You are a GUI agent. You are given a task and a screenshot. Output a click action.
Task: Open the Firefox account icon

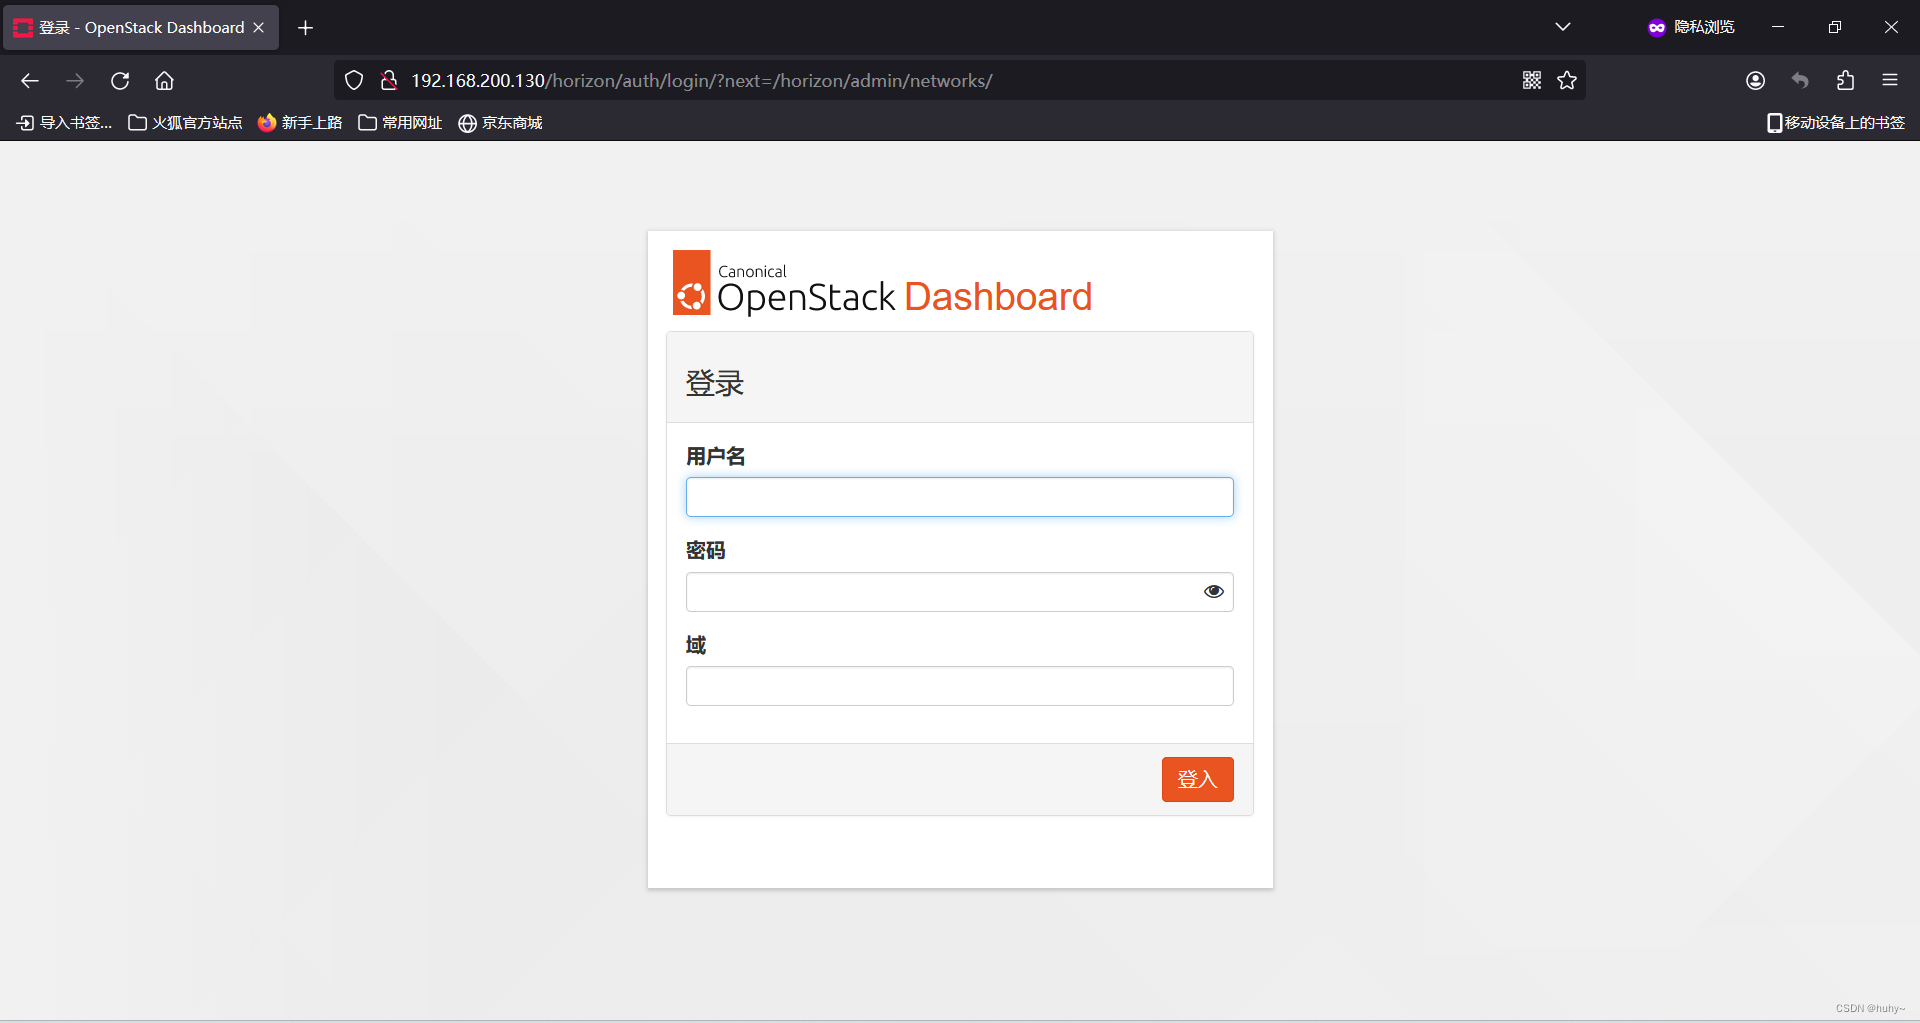pos(1756,81)
